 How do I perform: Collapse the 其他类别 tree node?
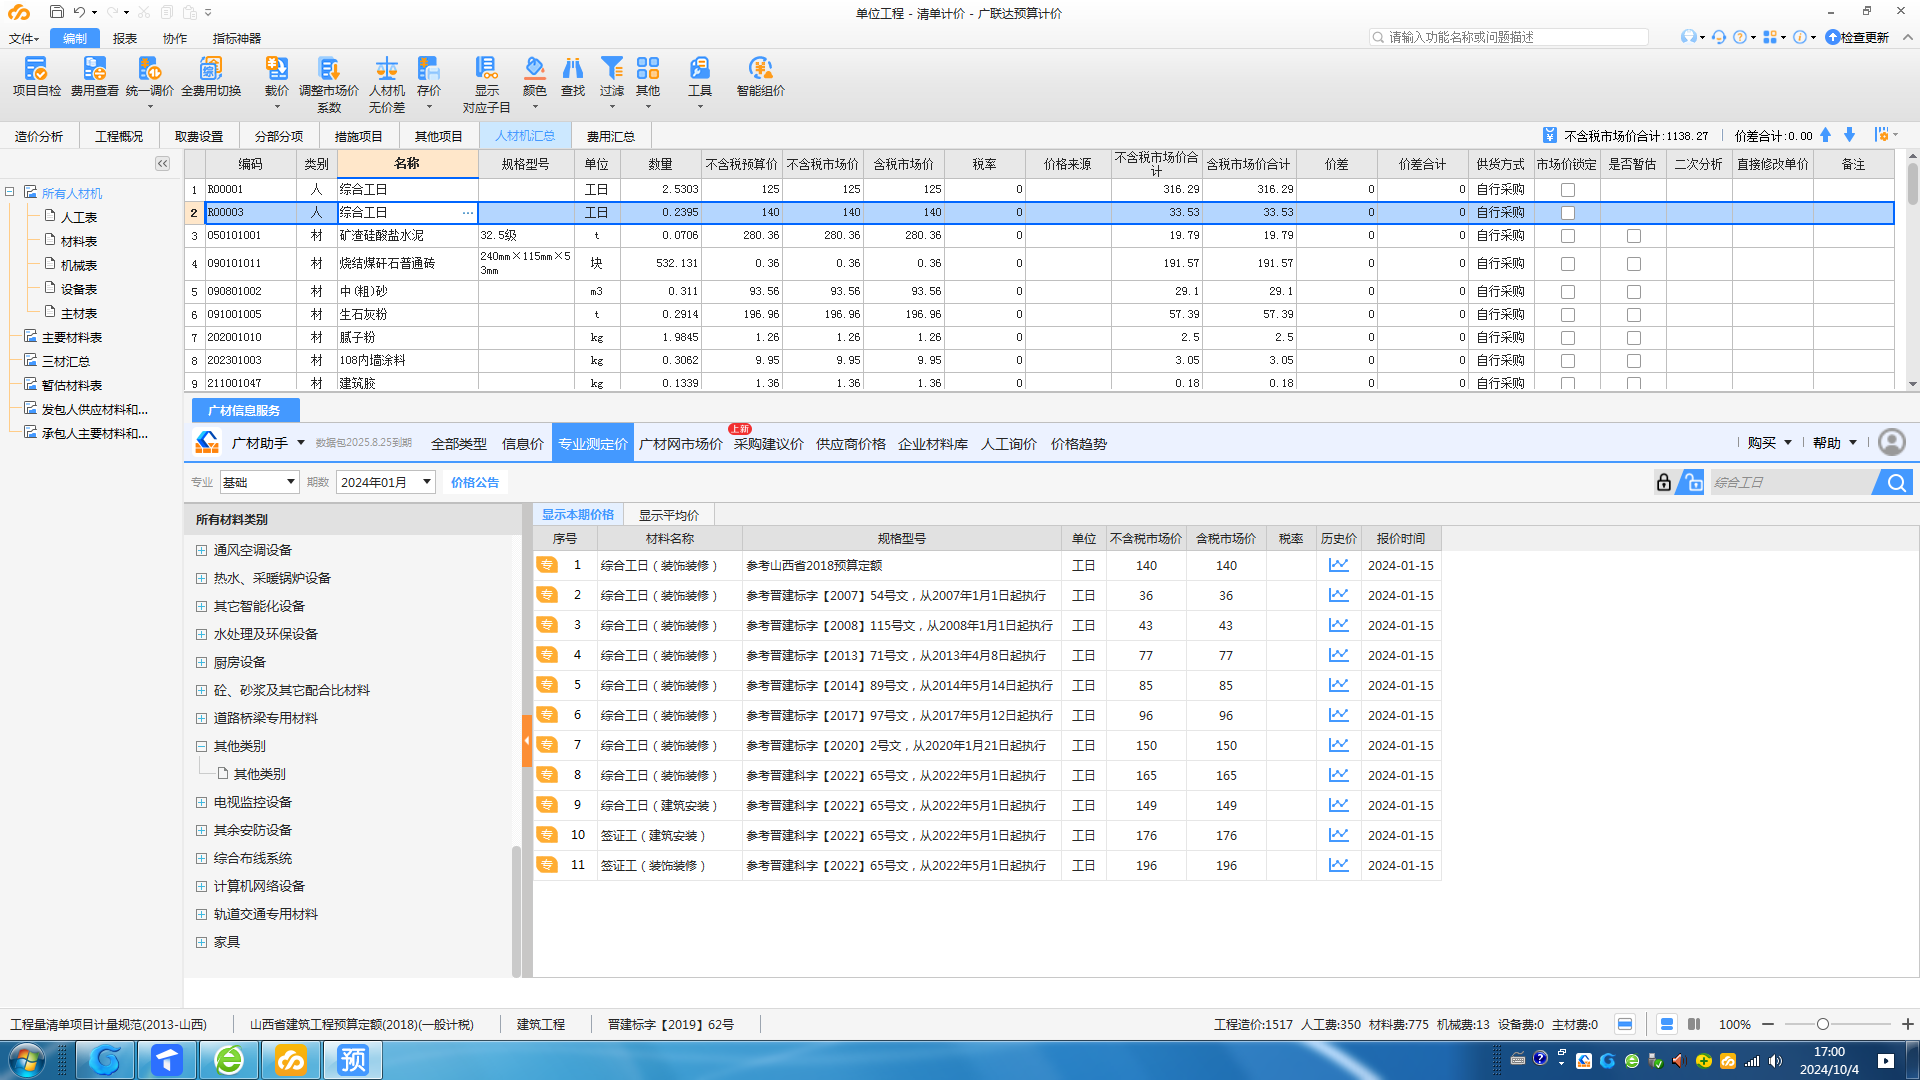click(x=201, y=746)
